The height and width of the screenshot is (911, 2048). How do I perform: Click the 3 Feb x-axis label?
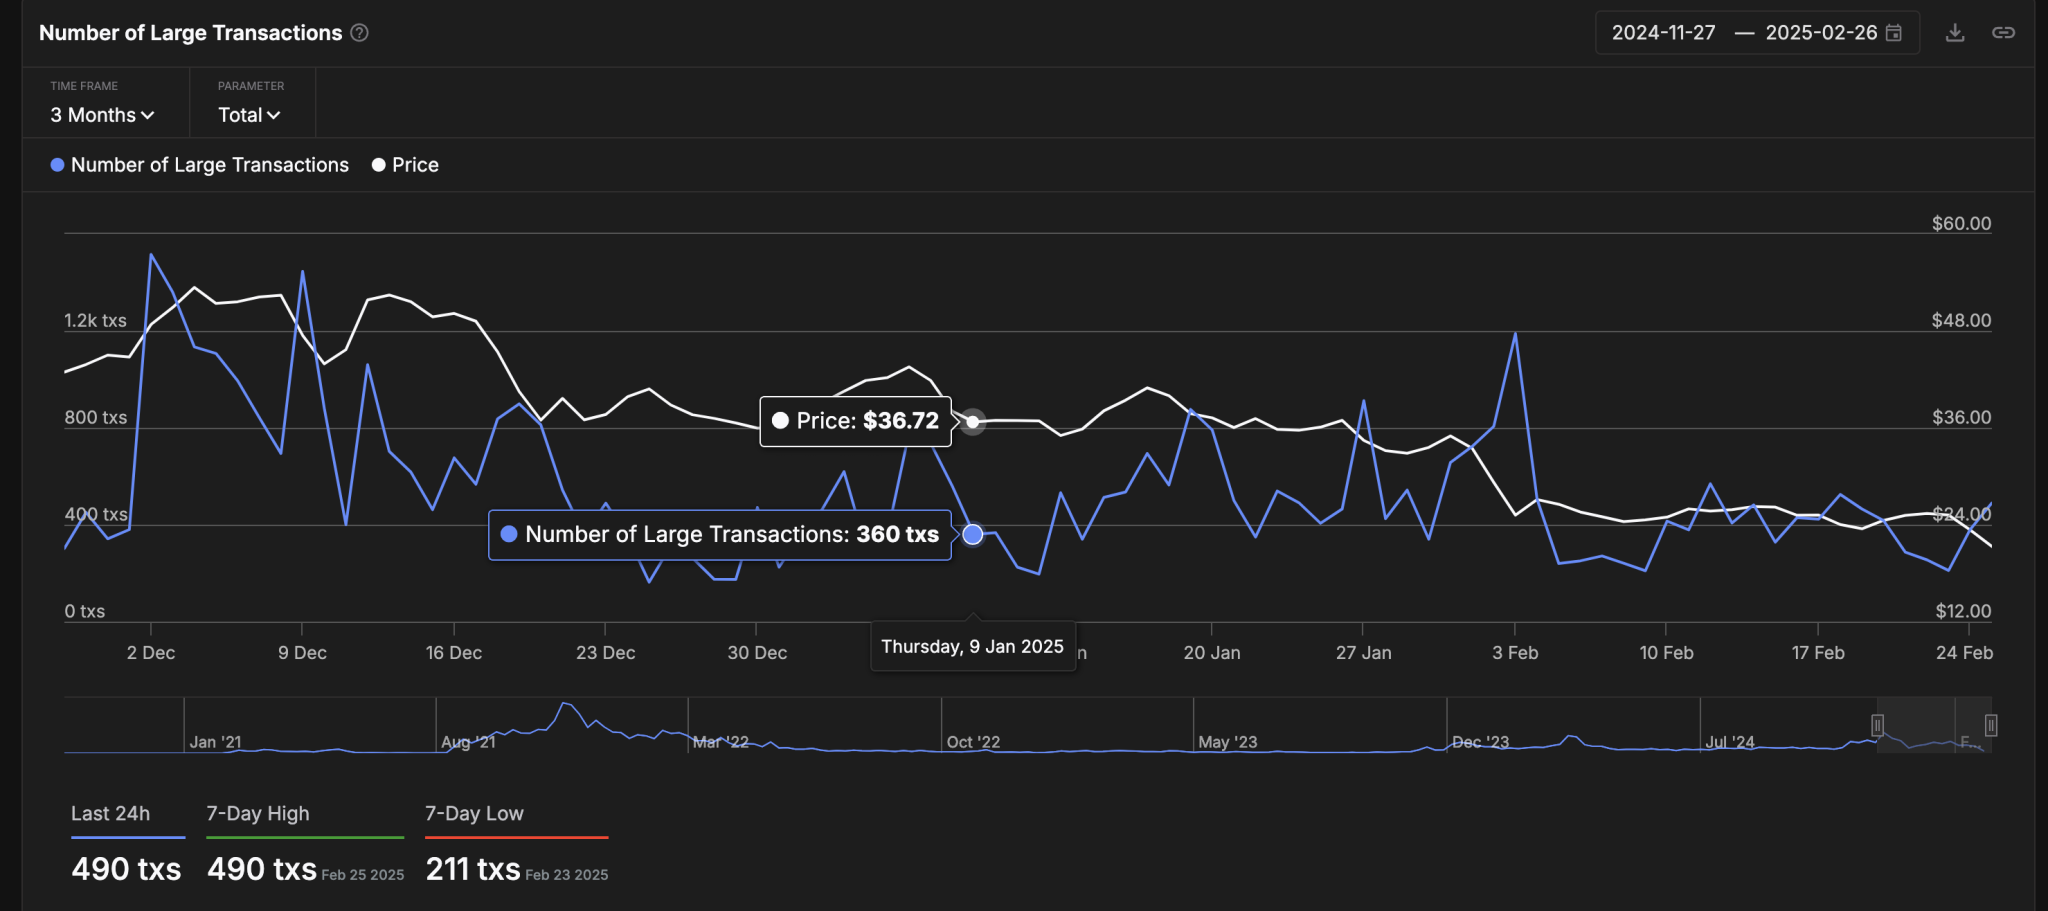1515,653
